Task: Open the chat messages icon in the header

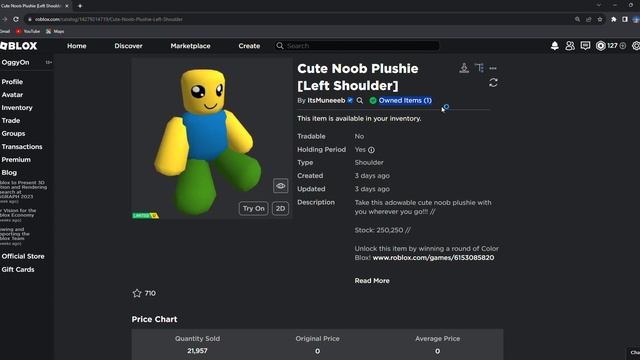Action: click(x=585, y=46)
